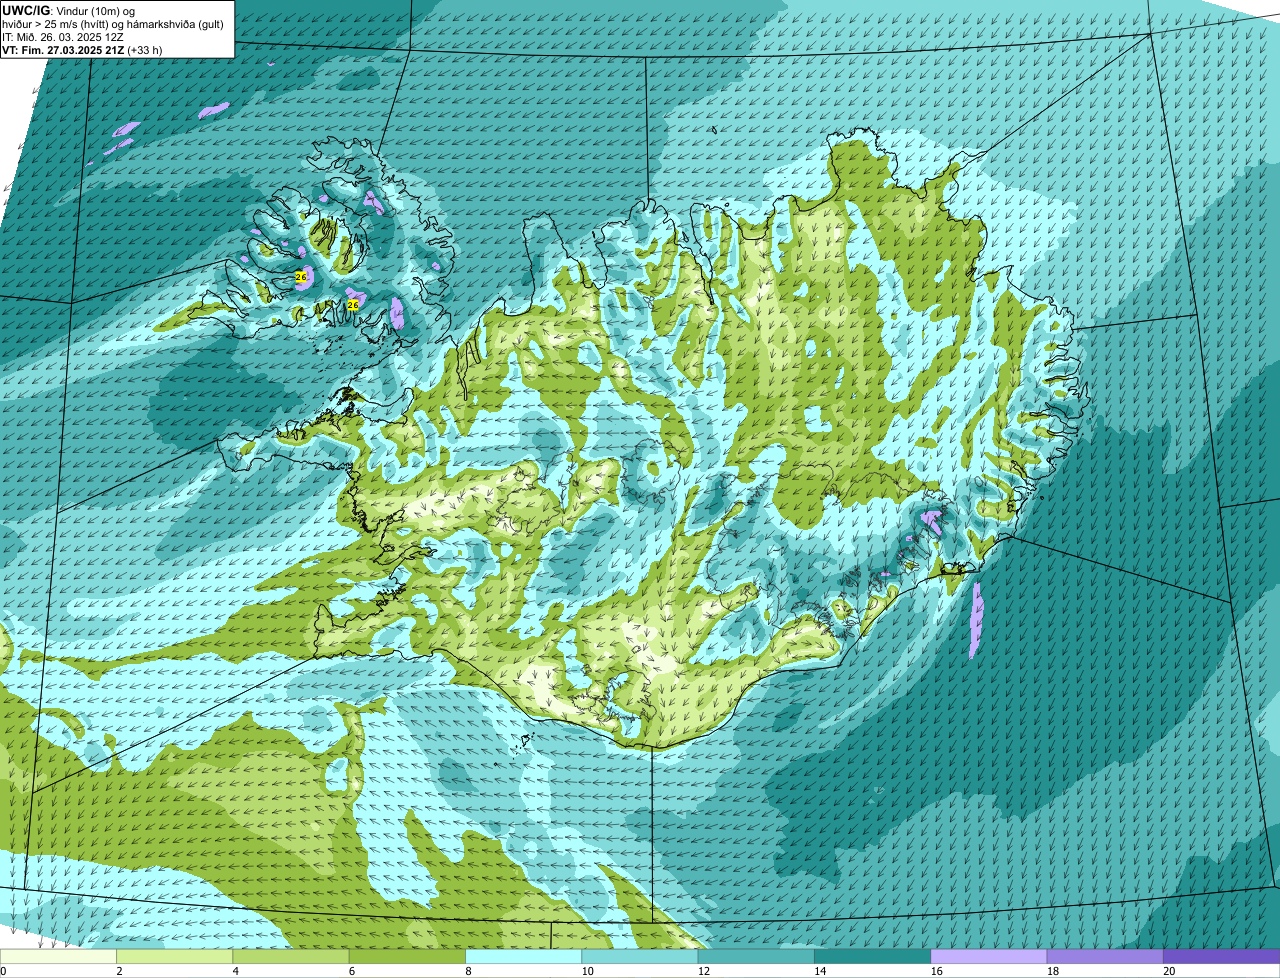
Task: Click the medium teal 12–14 m/s legend swatch
Action: pos(756,957)
